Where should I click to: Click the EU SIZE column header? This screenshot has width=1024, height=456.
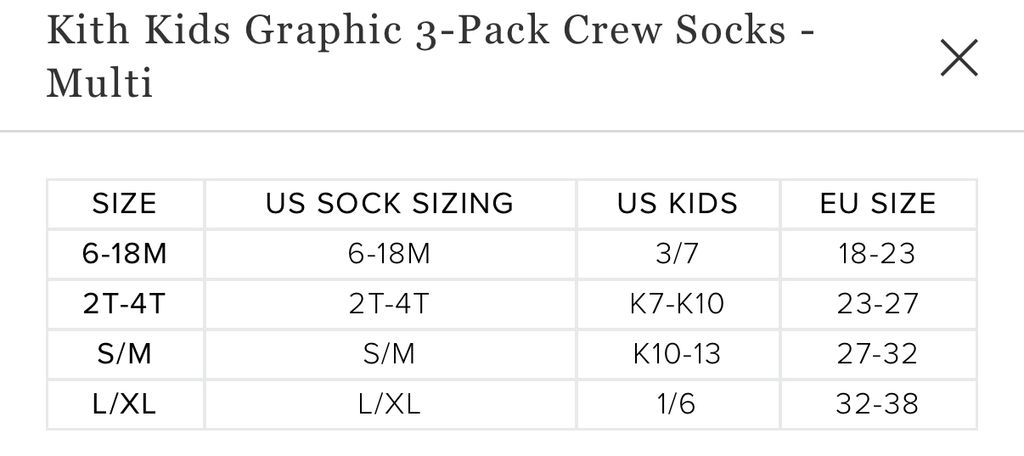877,204
